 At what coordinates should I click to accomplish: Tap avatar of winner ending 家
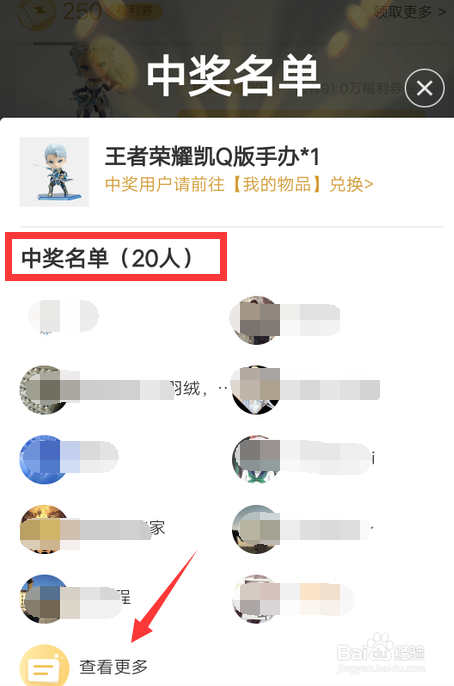tap(43, 529)
